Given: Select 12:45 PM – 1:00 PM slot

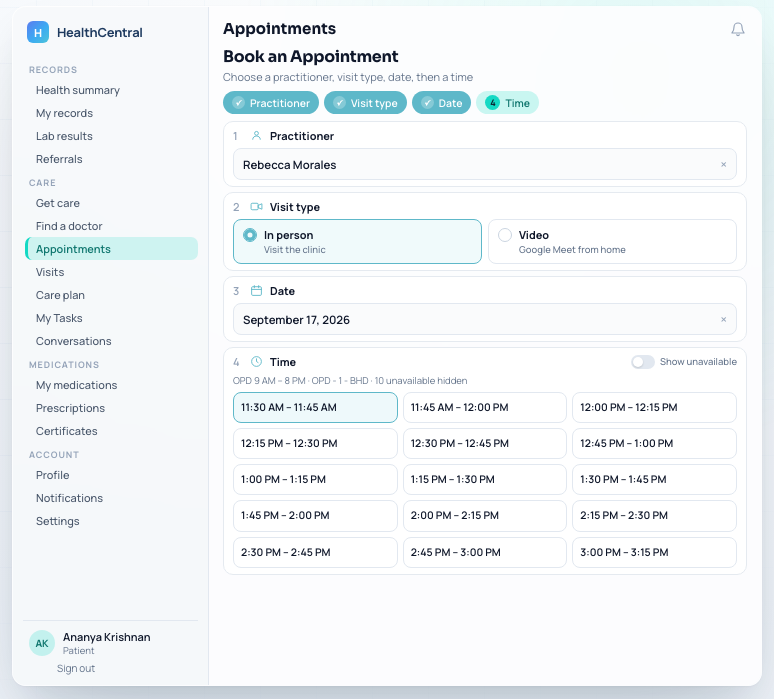Looking at the screenshot, I should click(x=654, y=443).
